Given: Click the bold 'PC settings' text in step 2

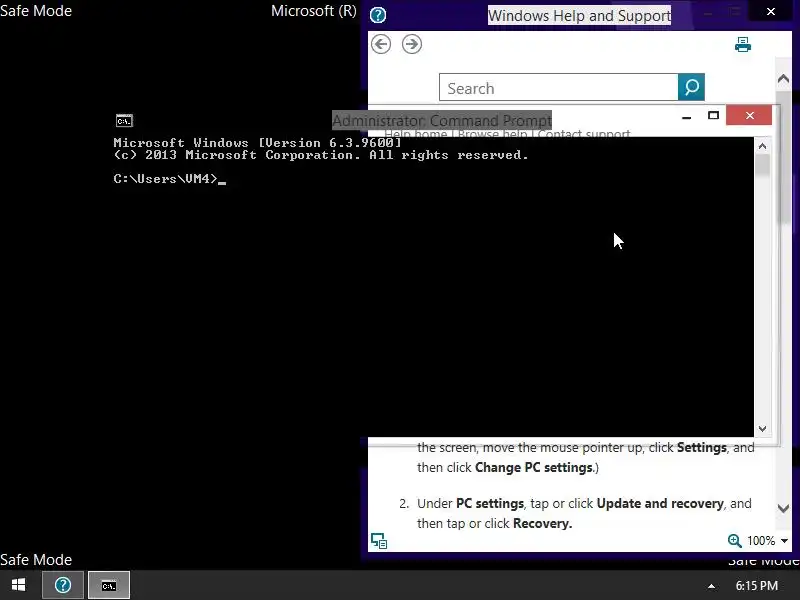Looking at the screenshot, I should [x=490, y=504].
